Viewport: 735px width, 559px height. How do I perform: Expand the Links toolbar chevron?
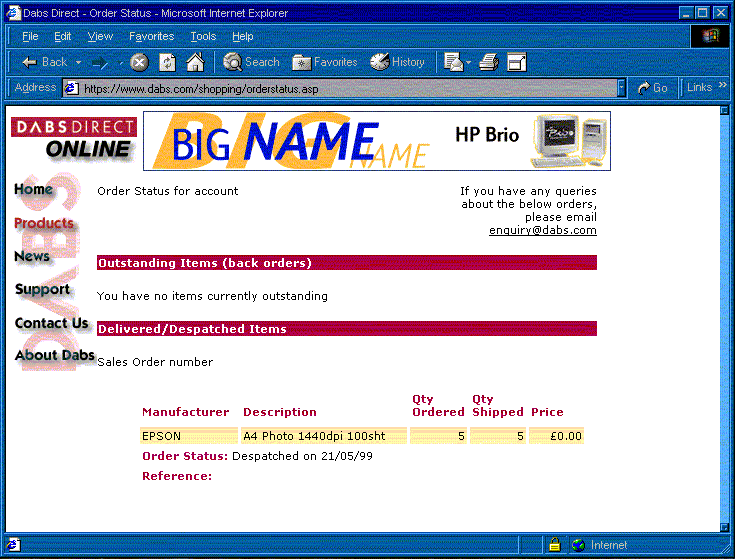722,85
